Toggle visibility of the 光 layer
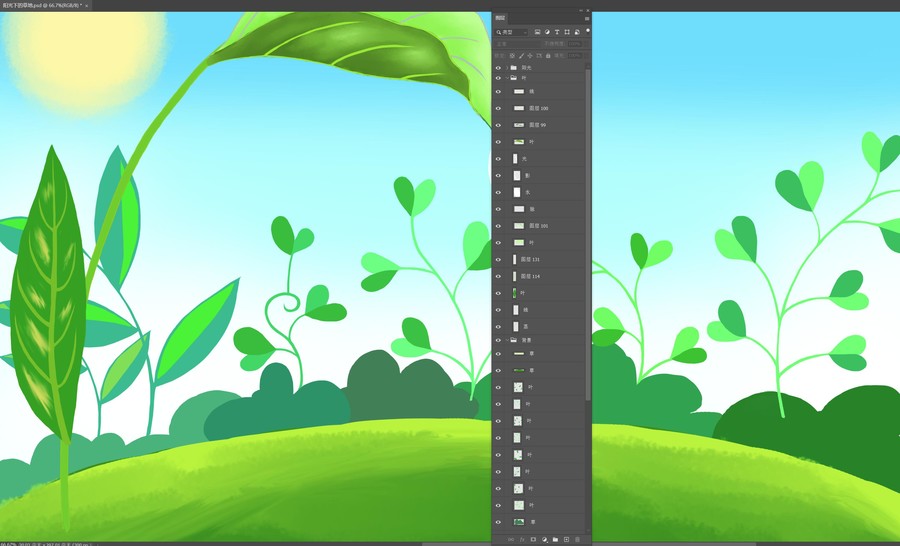Viewport: 900px width, 546px height. pyautogui.click(x=498, y=158)
